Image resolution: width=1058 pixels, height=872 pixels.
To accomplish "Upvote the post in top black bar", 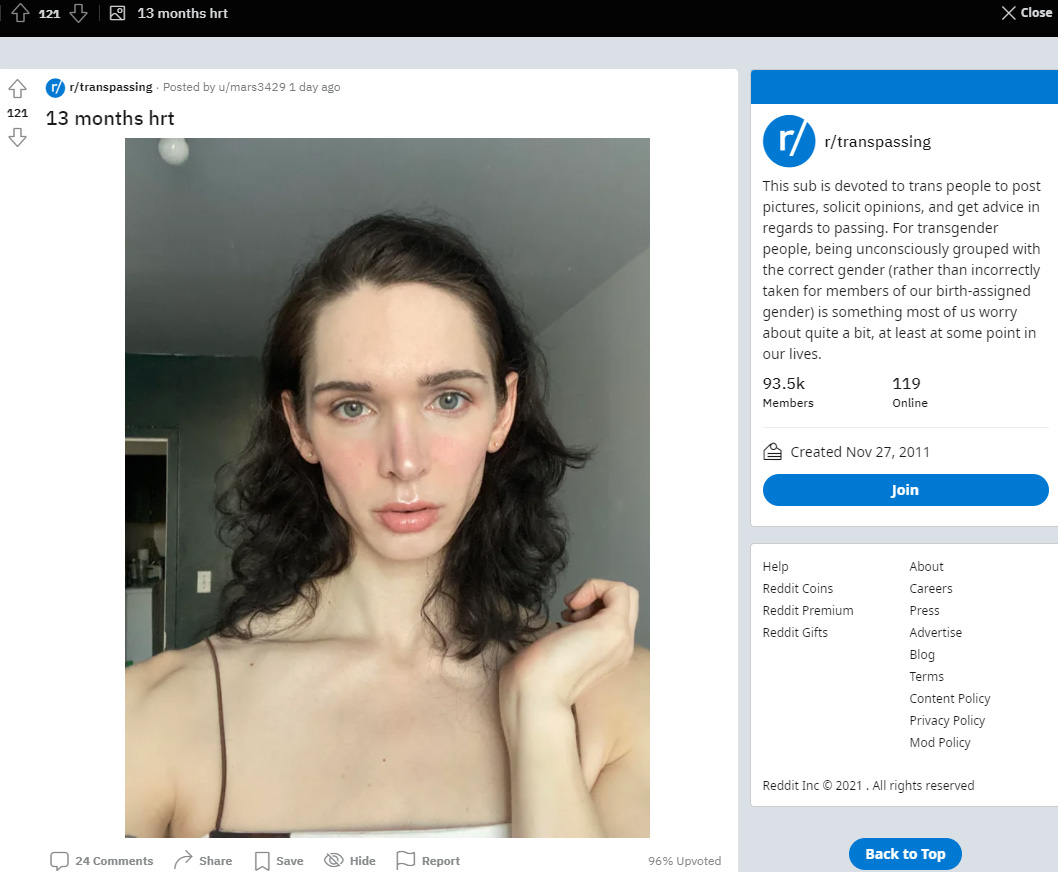I will [20, 13].
